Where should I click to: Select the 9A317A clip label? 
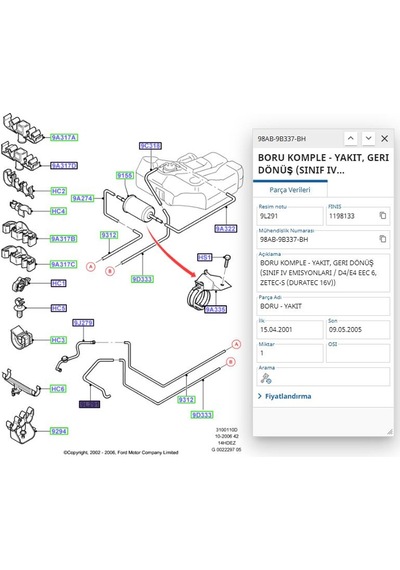tap(64, 137)
